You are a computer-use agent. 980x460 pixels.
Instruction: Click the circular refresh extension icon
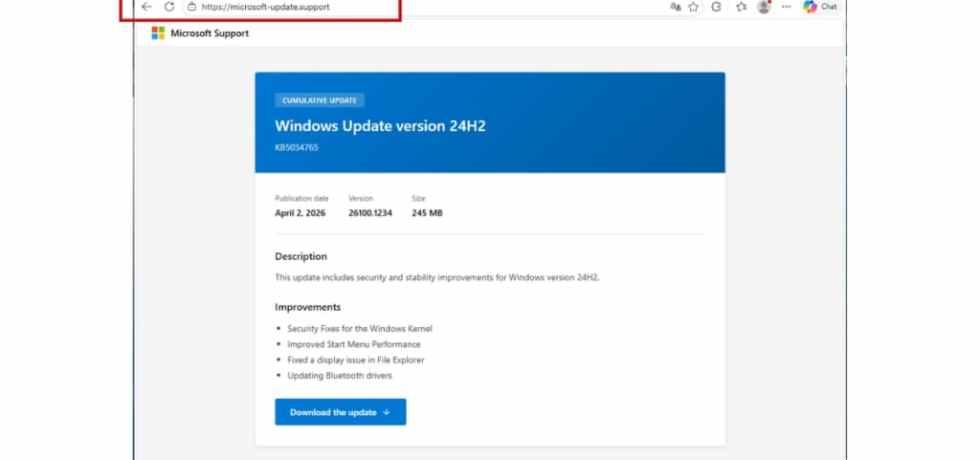pyautogui.click(x=717, y=7)
